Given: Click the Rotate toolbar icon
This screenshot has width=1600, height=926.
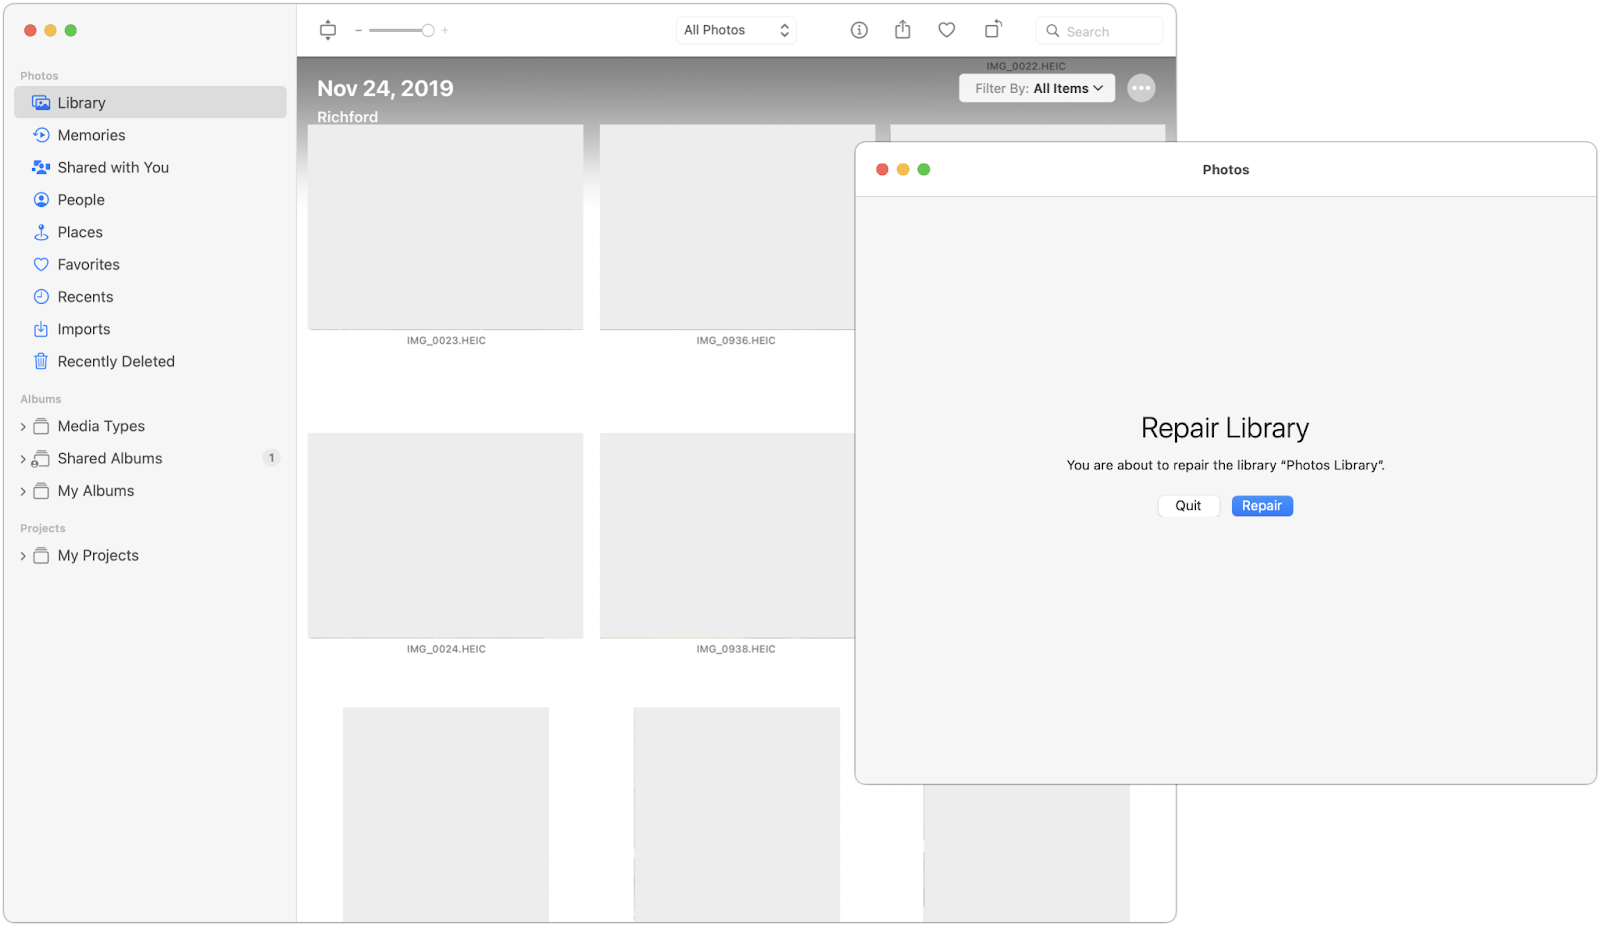Looking at the screenshot, I should tap(992, 30).
